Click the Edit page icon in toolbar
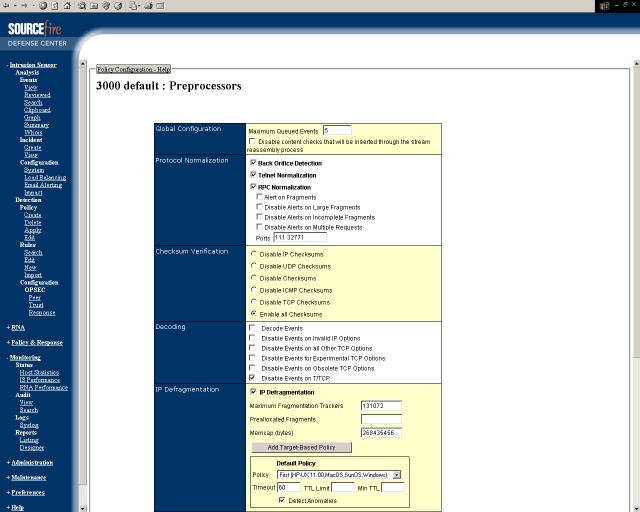The height and width of the screenshot is (512, 640). click(x=160, y=6)
